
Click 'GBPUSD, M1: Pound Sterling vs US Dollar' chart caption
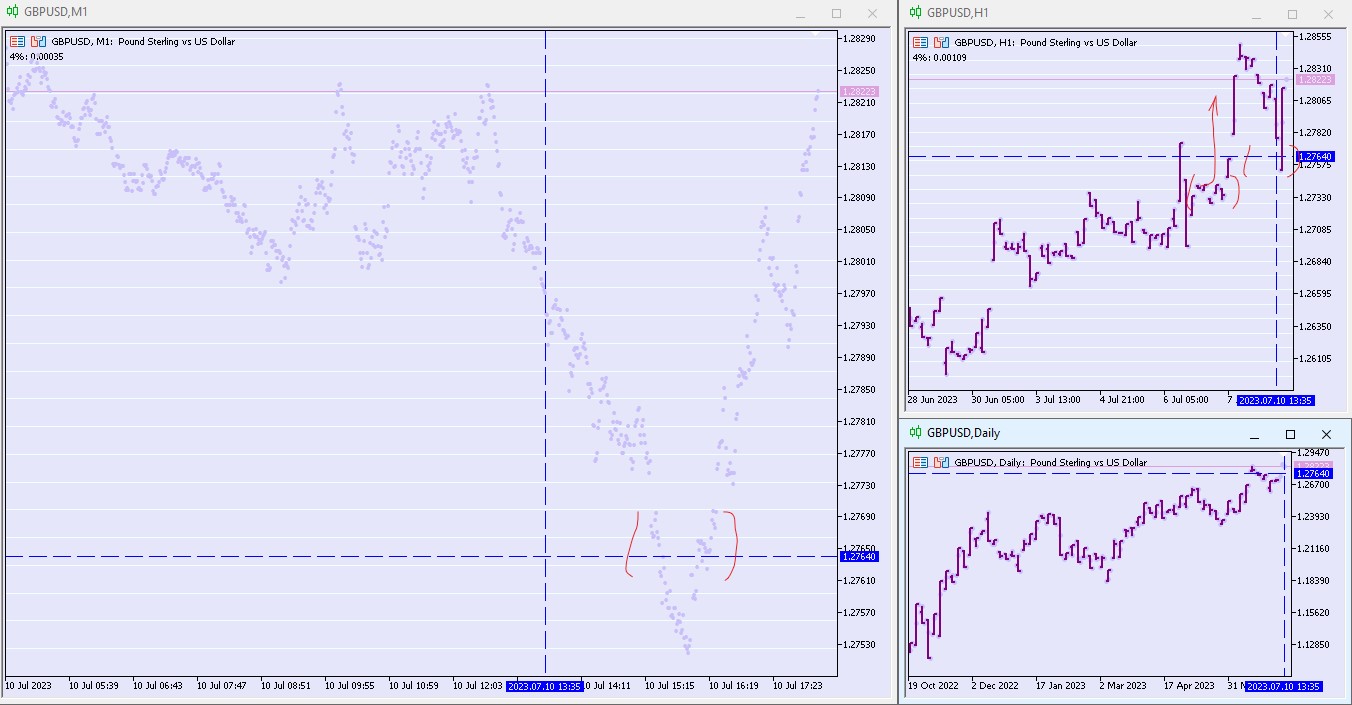[143, 42]
